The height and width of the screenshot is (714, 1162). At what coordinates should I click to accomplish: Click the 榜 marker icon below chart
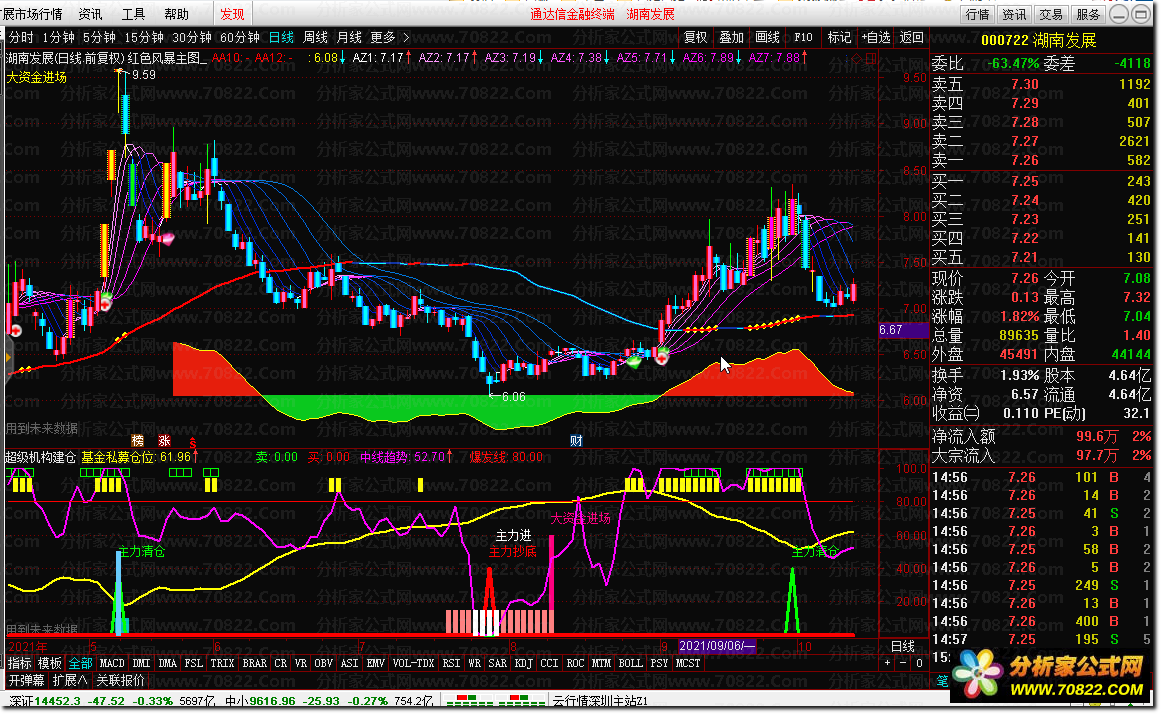pos(137,440)
